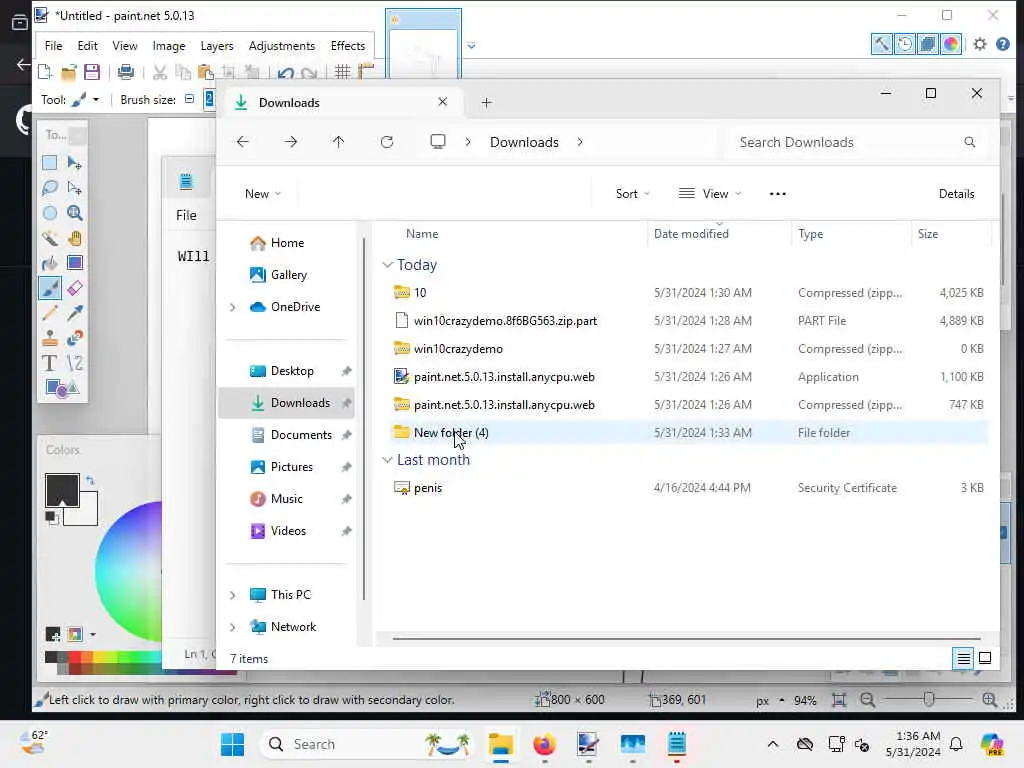
Task: Select the Ellipse Select tool
Action: (50, 213)
